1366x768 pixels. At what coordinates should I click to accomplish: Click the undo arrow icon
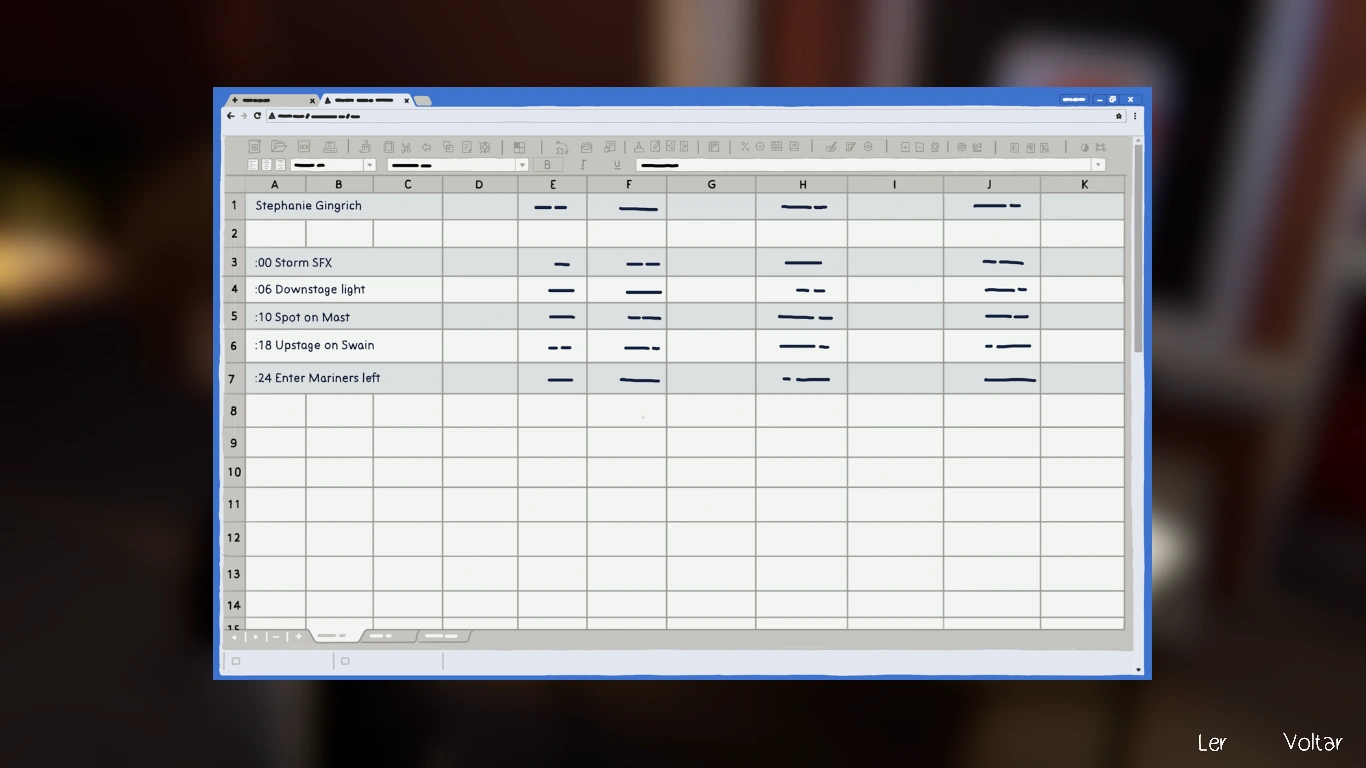[x=426, y=147]
